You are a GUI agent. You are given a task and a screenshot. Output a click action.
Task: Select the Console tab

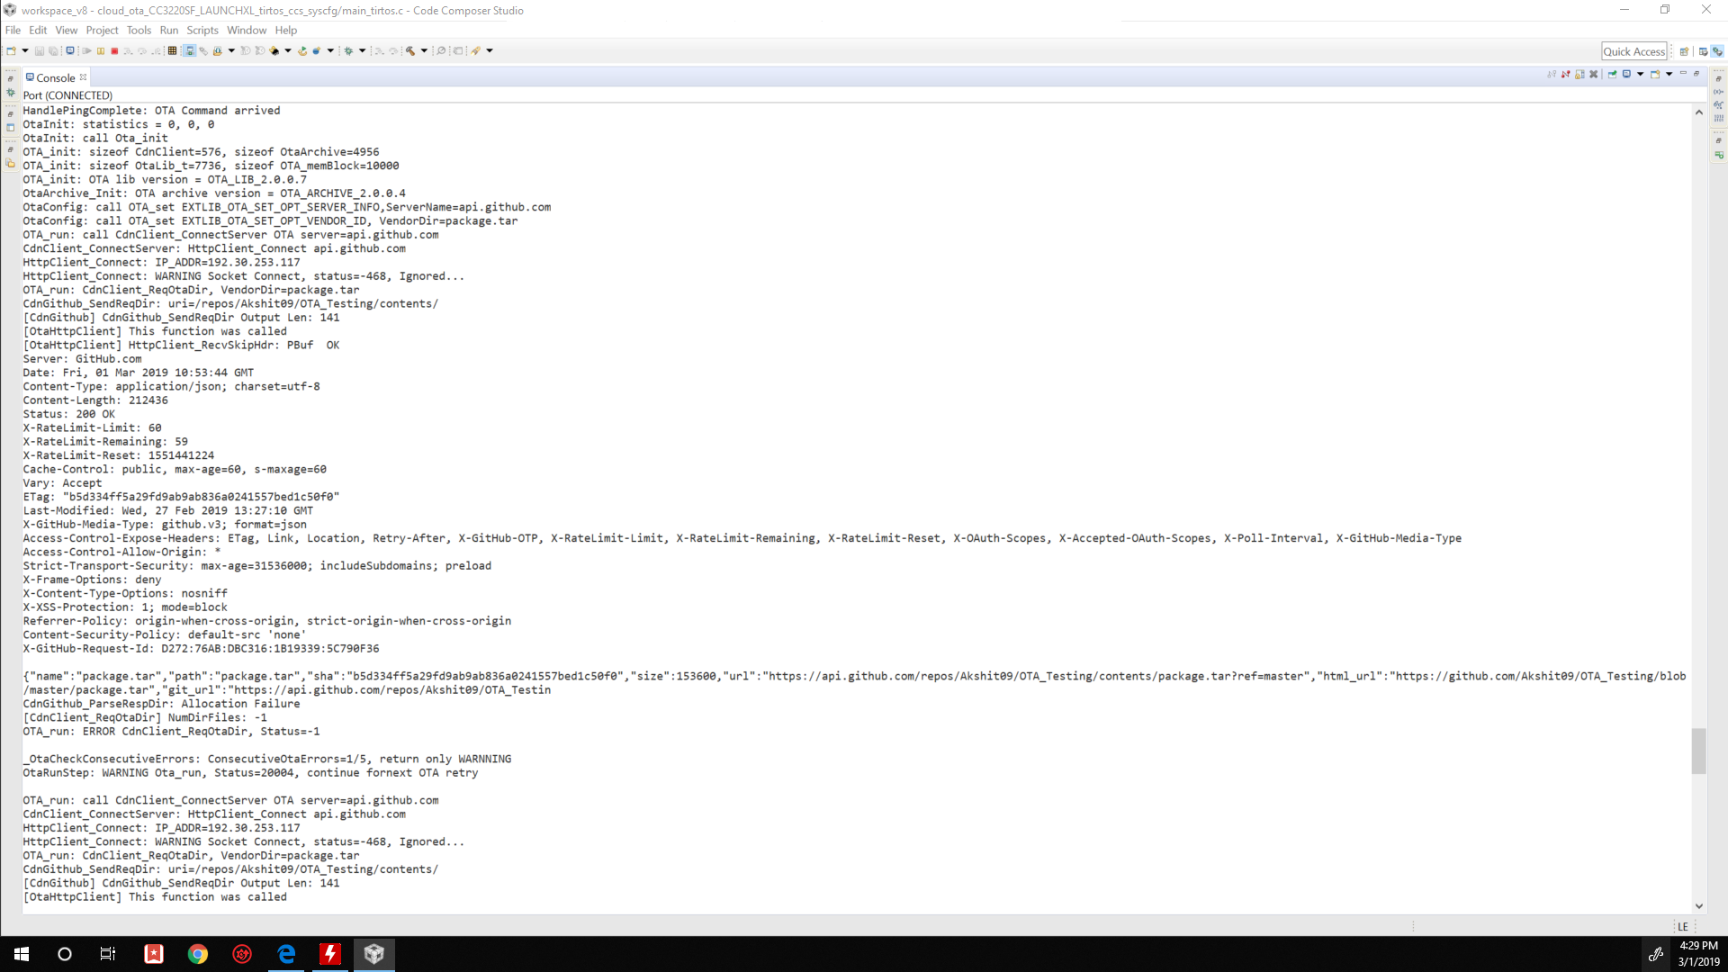click(55, 78)
